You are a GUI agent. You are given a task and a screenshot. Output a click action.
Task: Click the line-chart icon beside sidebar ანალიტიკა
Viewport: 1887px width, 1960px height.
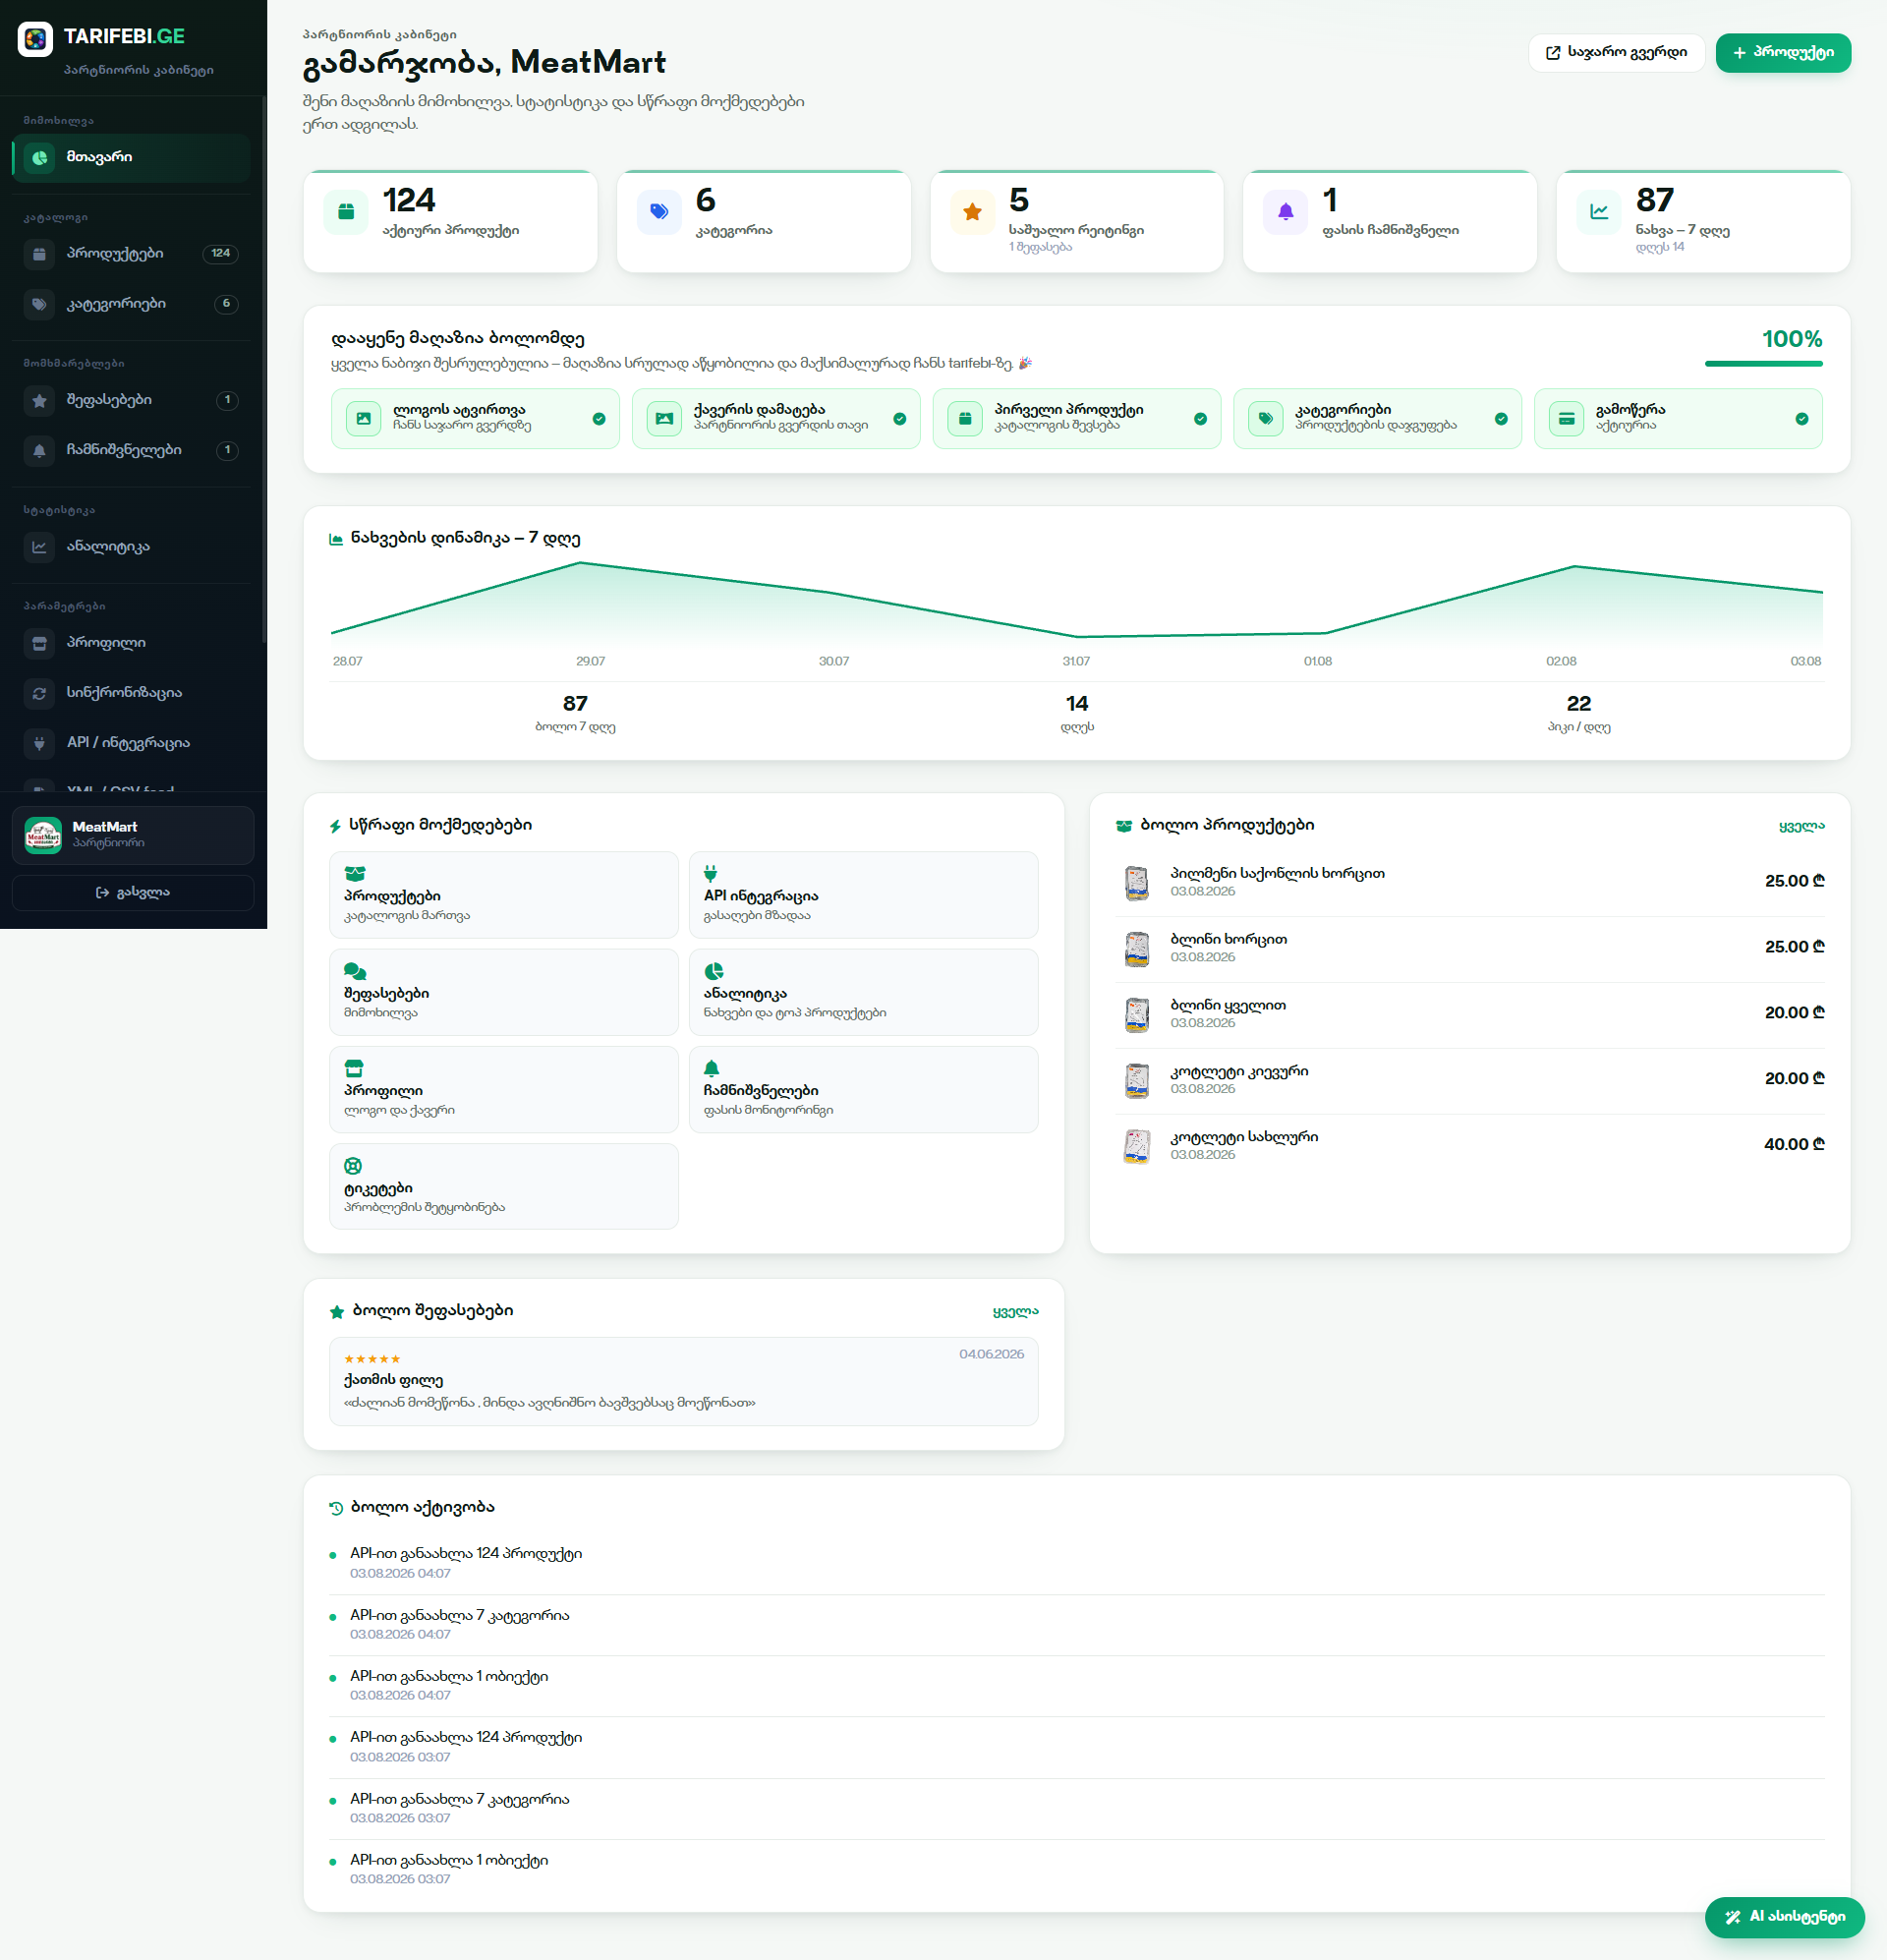click(39, 547)
